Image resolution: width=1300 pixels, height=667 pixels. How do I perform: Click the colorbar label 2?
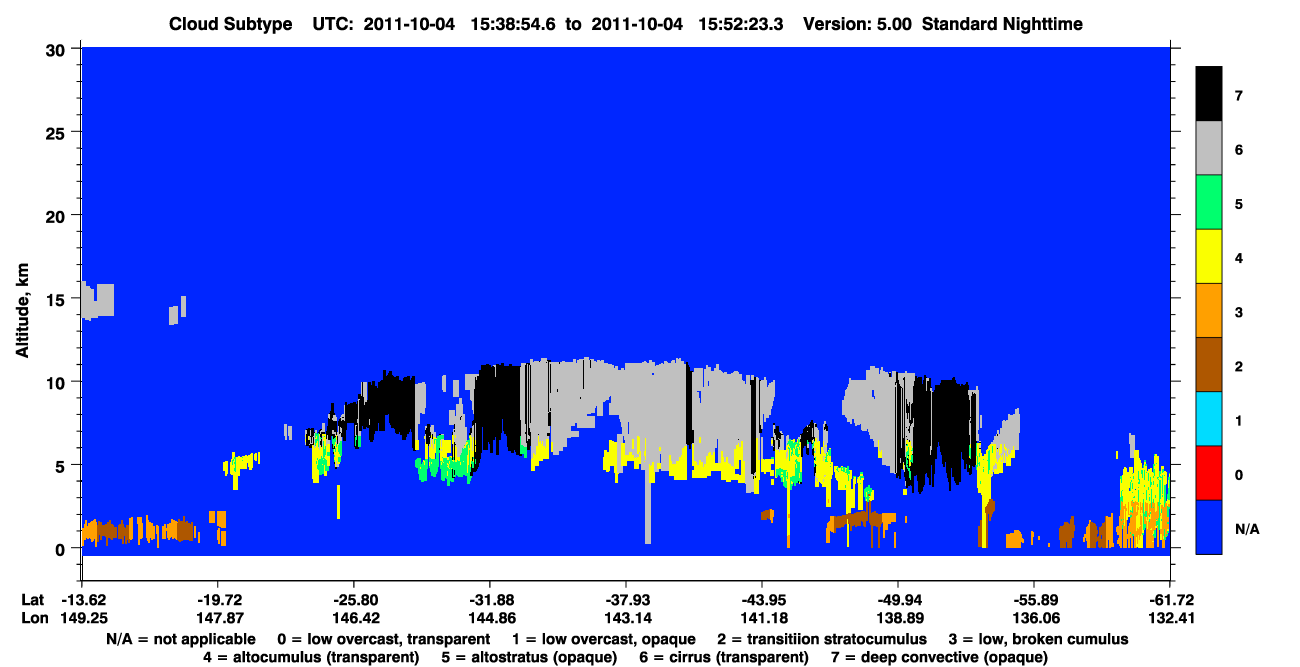coord(1238,367)
